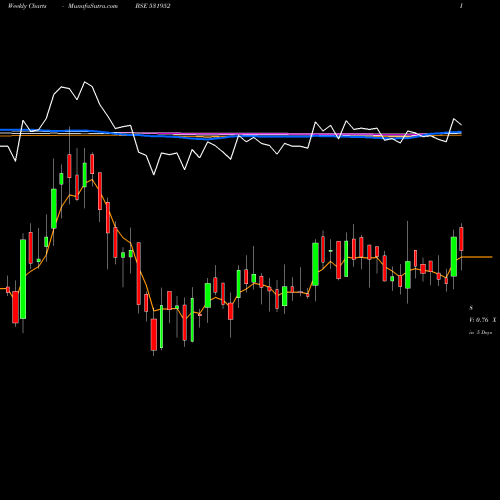Image resolution: width=500 pixels, height=500 pixels.
Task: Click the flat orange line extending past the last candle
Action: coord(477,257)
